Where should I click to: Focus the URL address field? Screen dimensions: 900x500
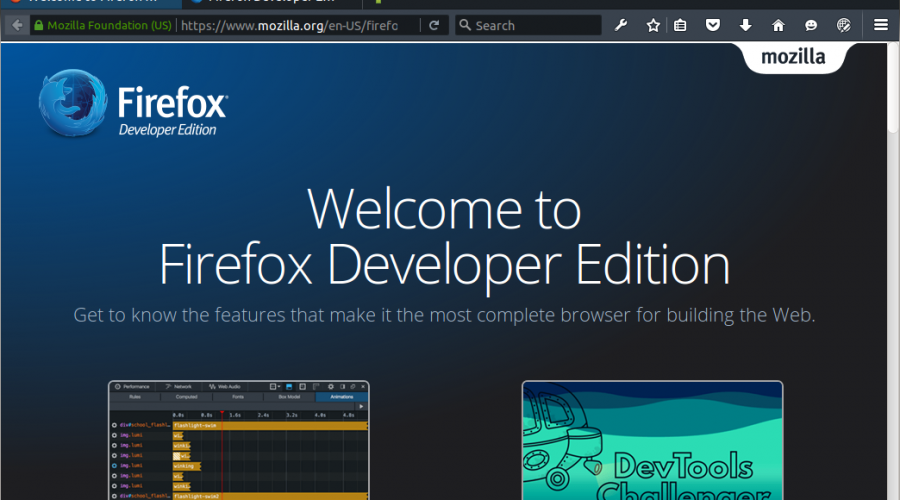pos(289,25)
